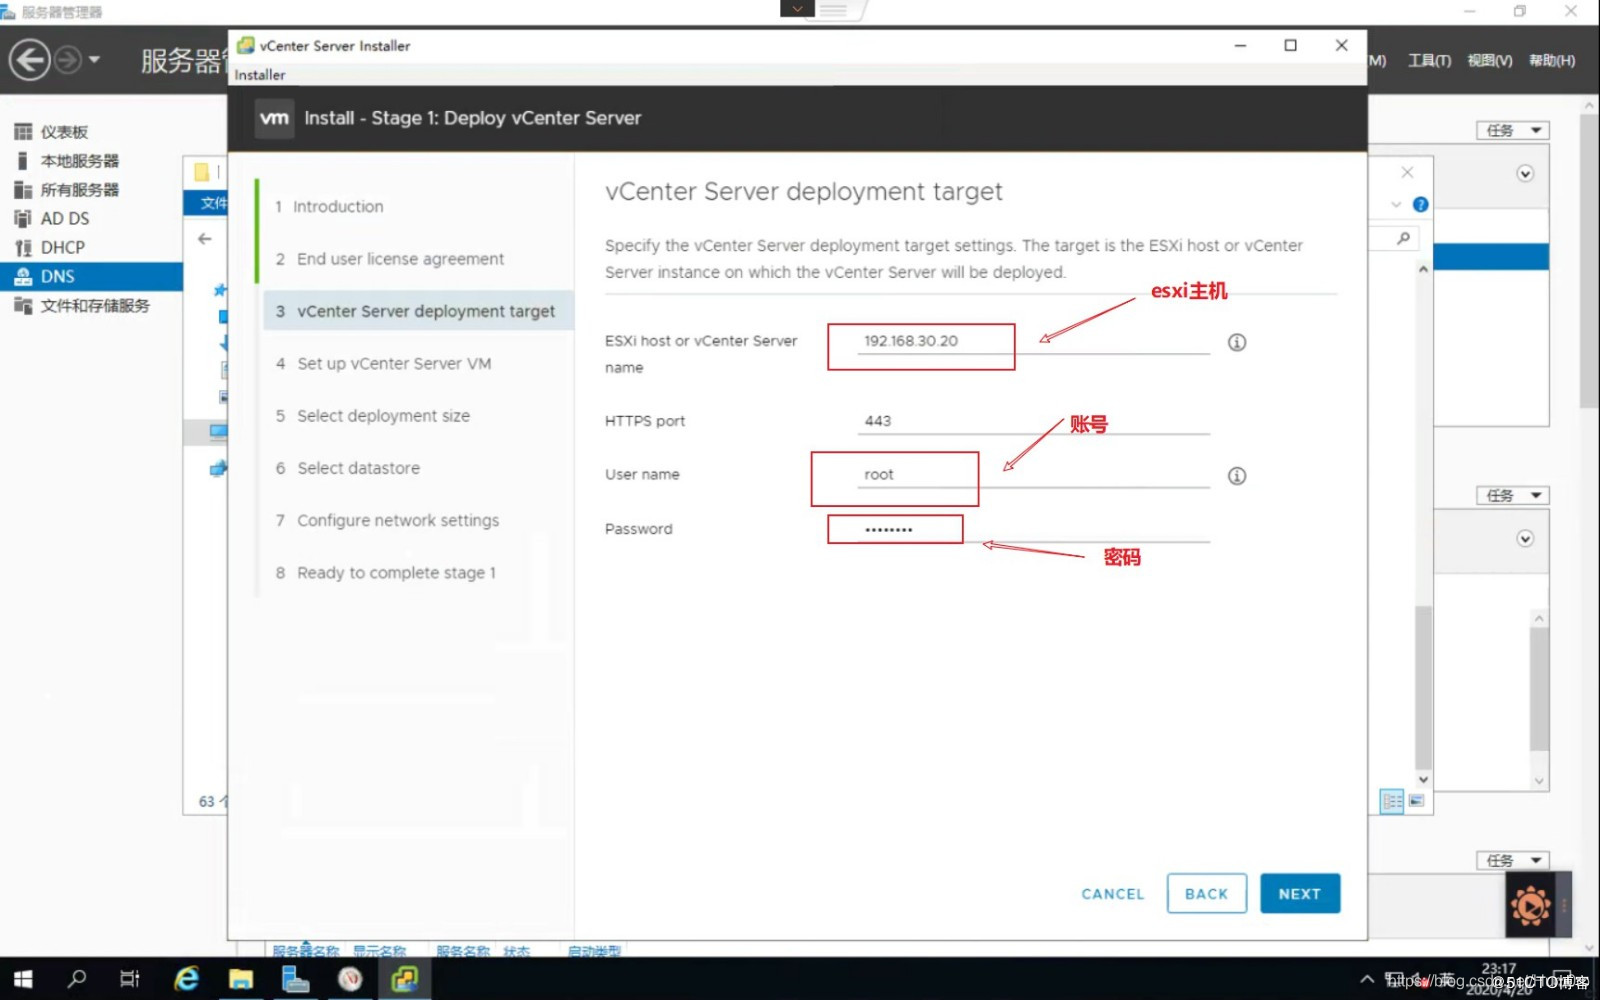This screenshot has width=1600, height=1000.
Task: Click the CANCEL button
Action: (x=1112, y=894)
